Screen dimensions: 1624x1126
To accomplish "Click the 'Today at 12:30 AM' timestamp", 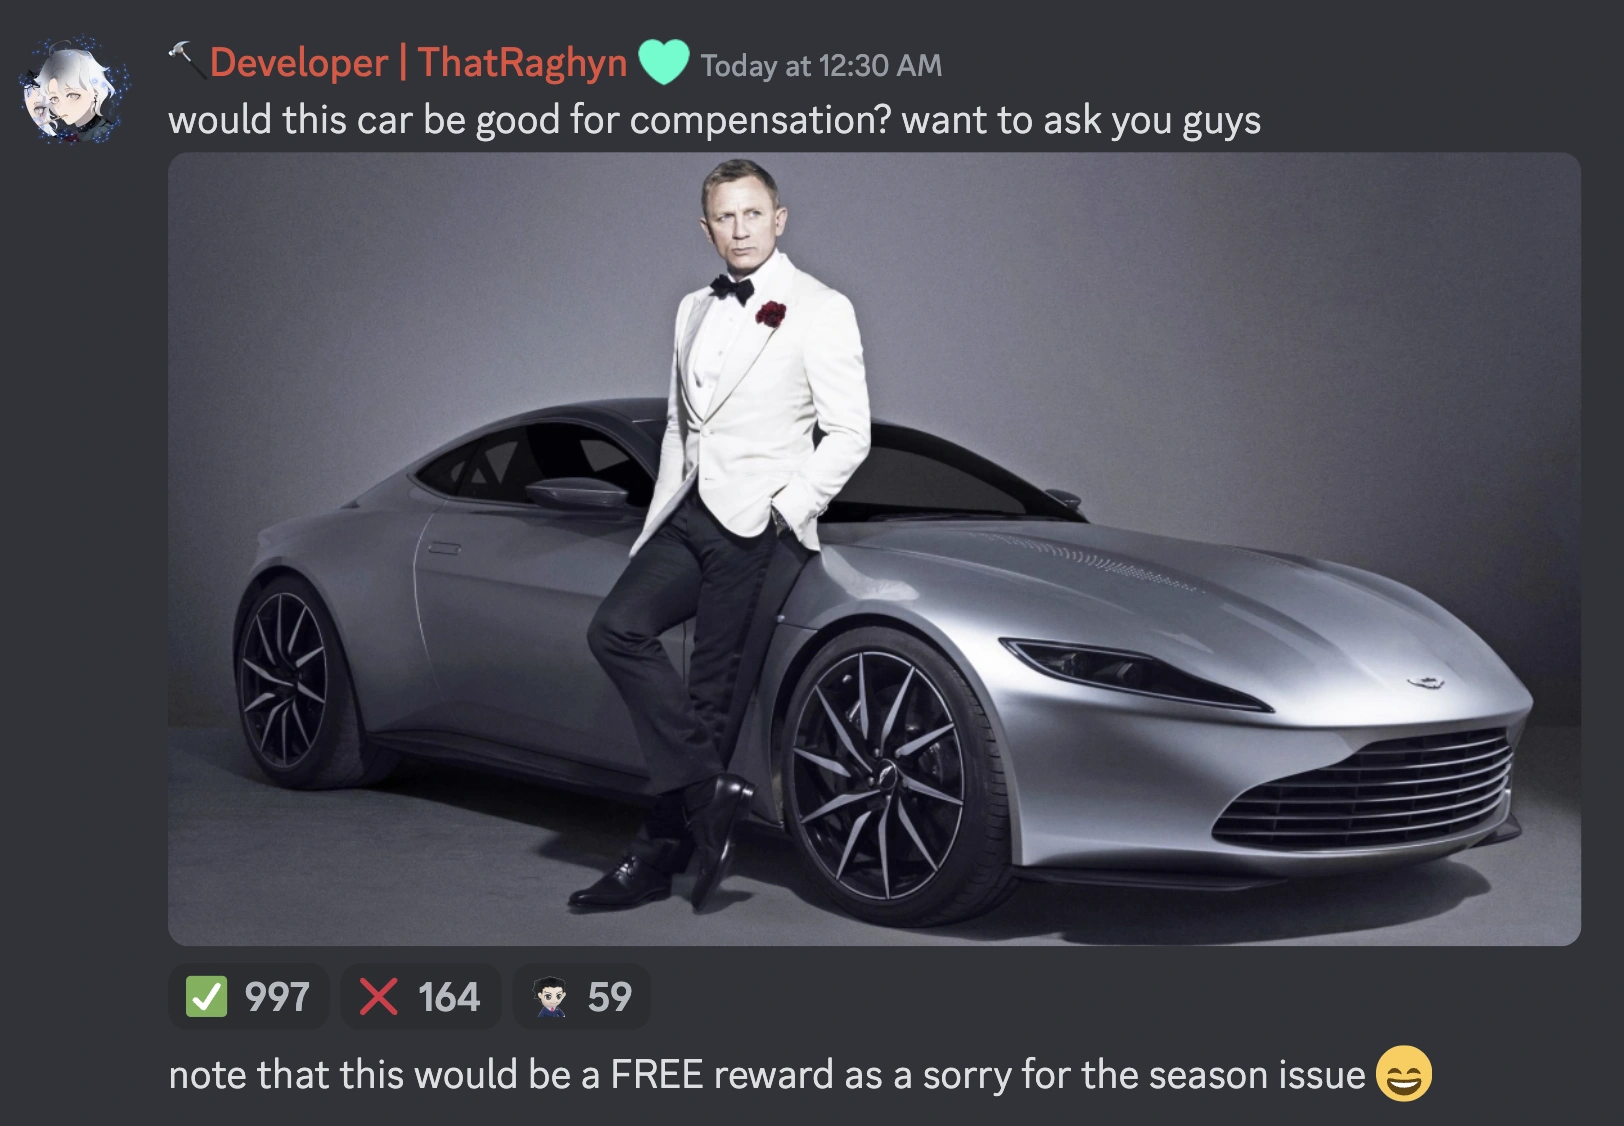I will pyautogui.click(x=821, y=66).
